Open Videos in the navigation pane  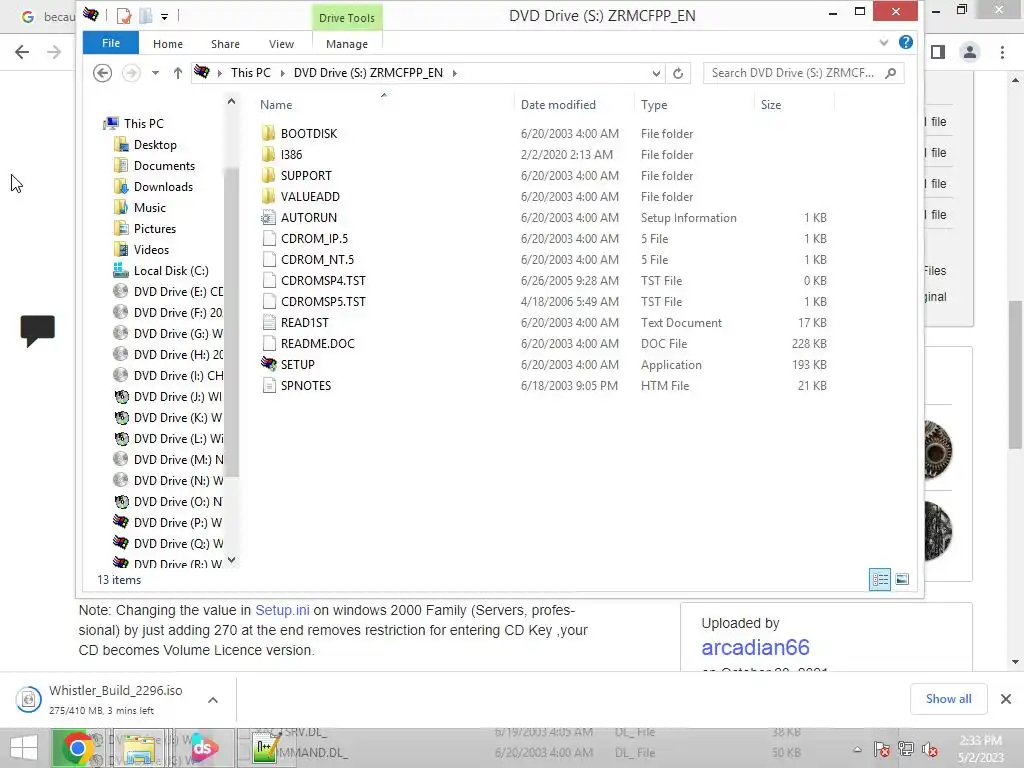[151, 249]
